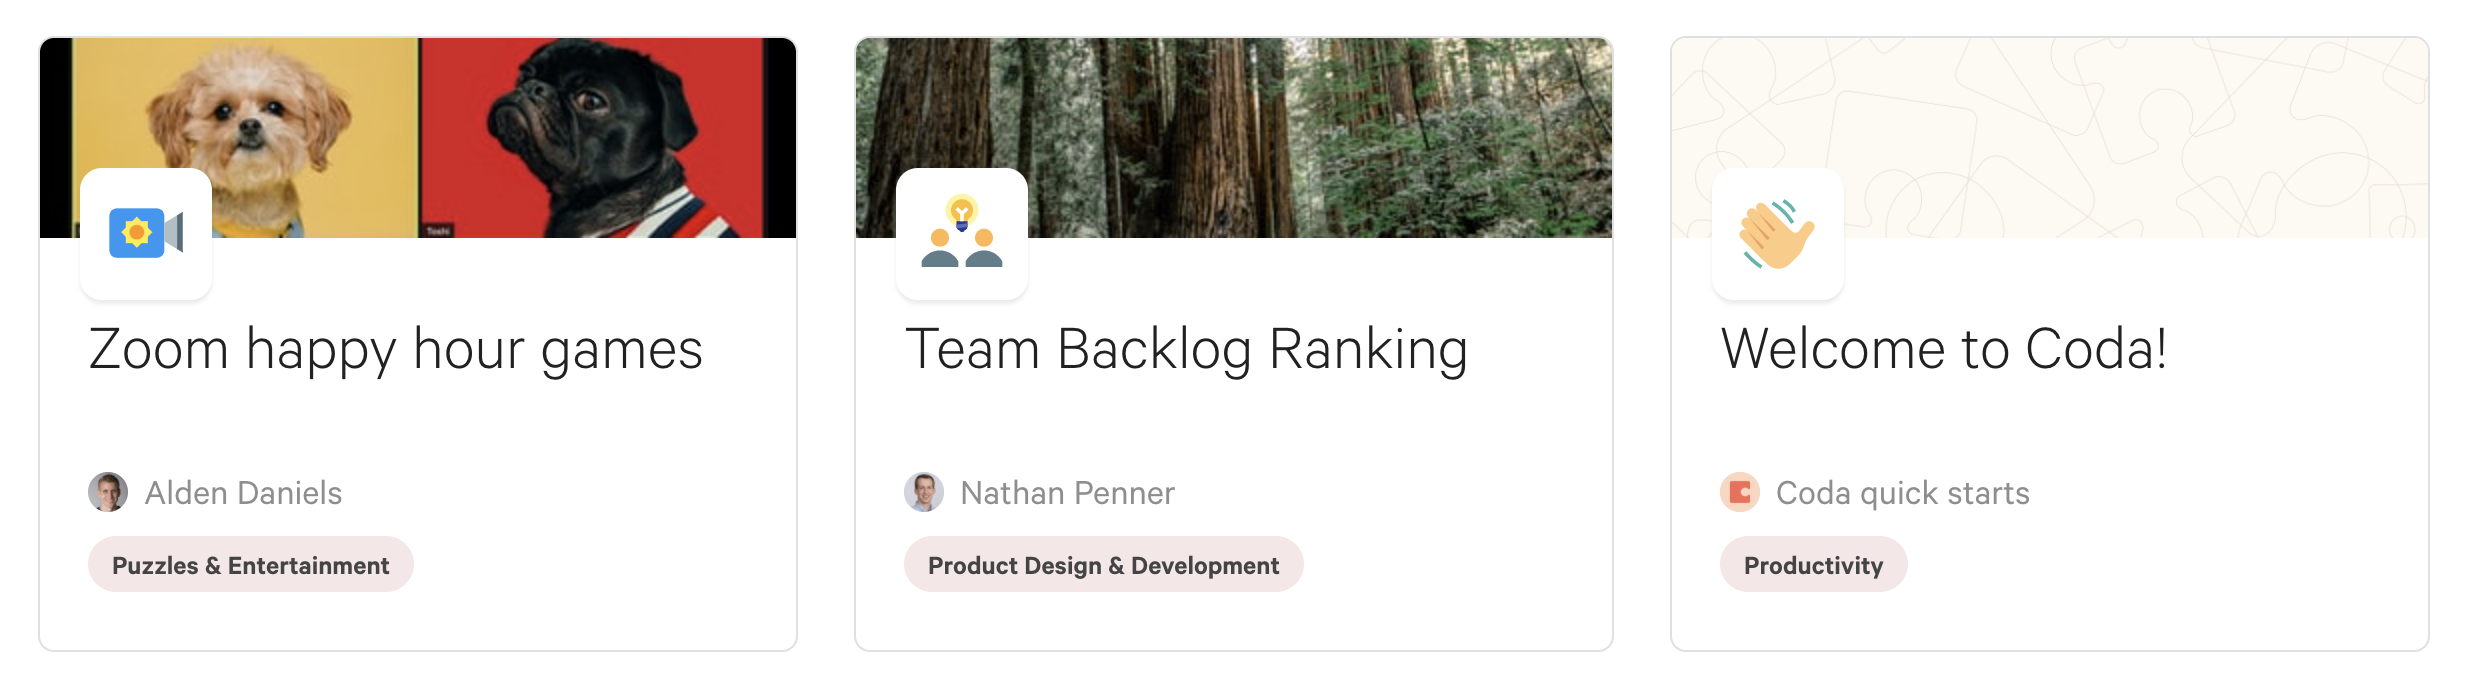Select the Product Design & Development tag

tap(1103, 565)
